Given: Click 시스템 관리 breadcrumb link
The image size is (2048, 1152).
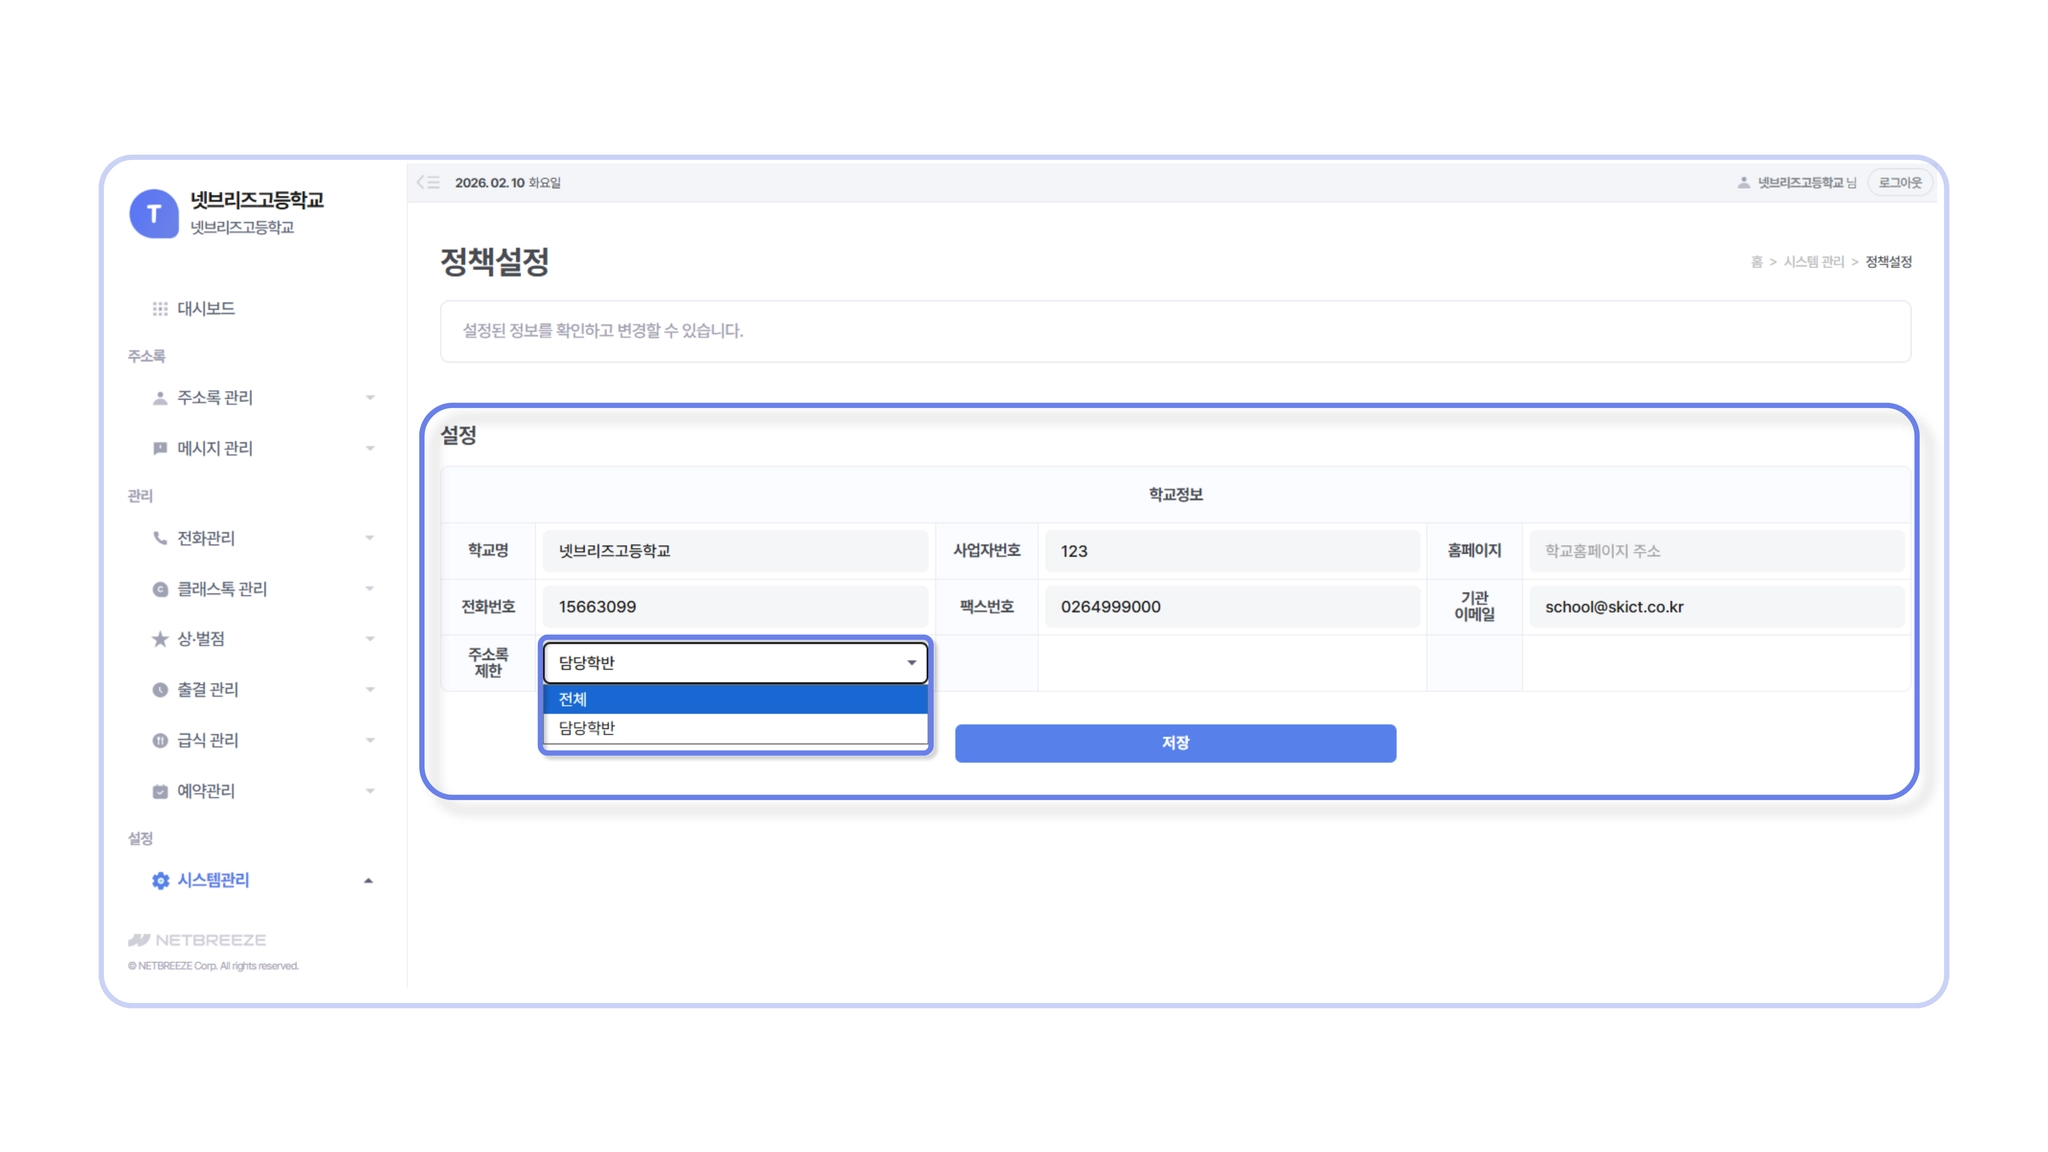Looking at the screenshot, I should coord(1813,262).
